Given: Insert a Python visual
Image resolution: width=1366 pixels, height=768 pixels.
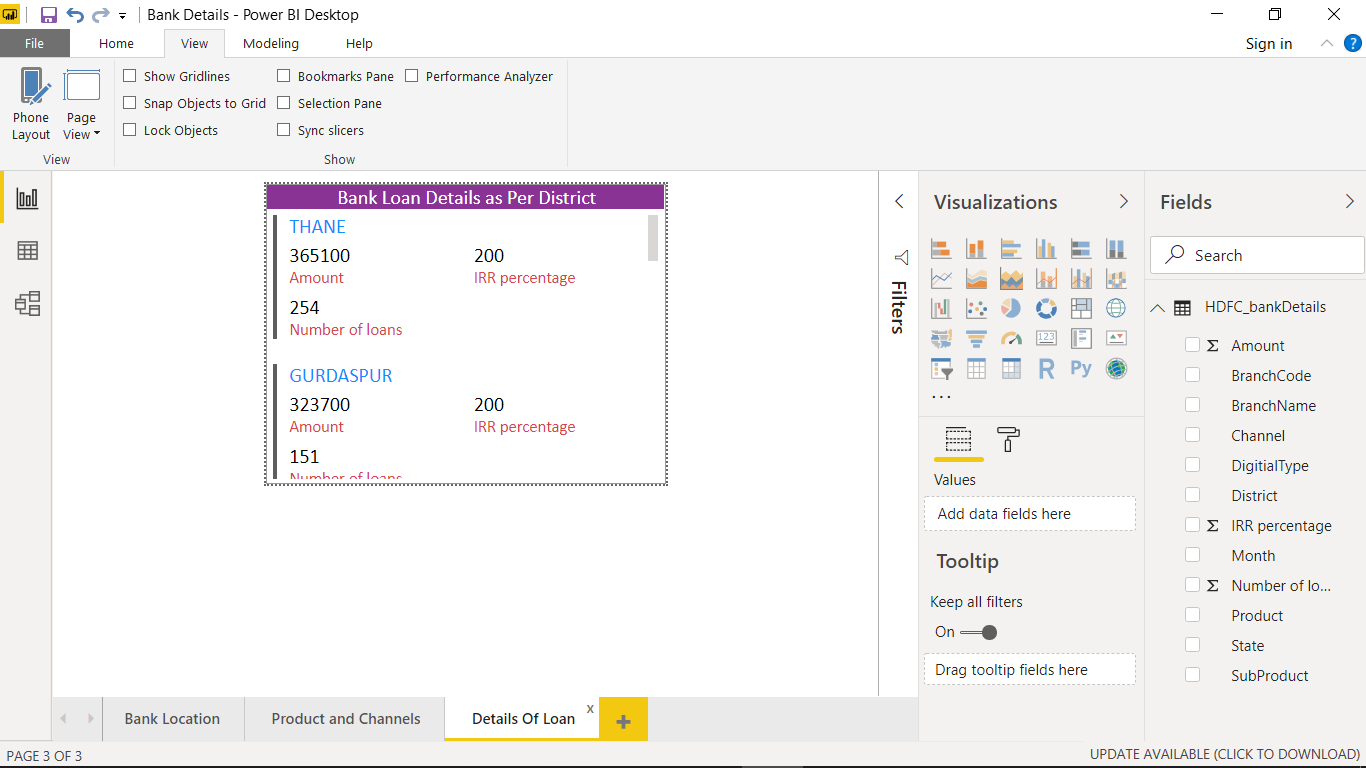Looking at the screenshot, I should click(1081, 368).
